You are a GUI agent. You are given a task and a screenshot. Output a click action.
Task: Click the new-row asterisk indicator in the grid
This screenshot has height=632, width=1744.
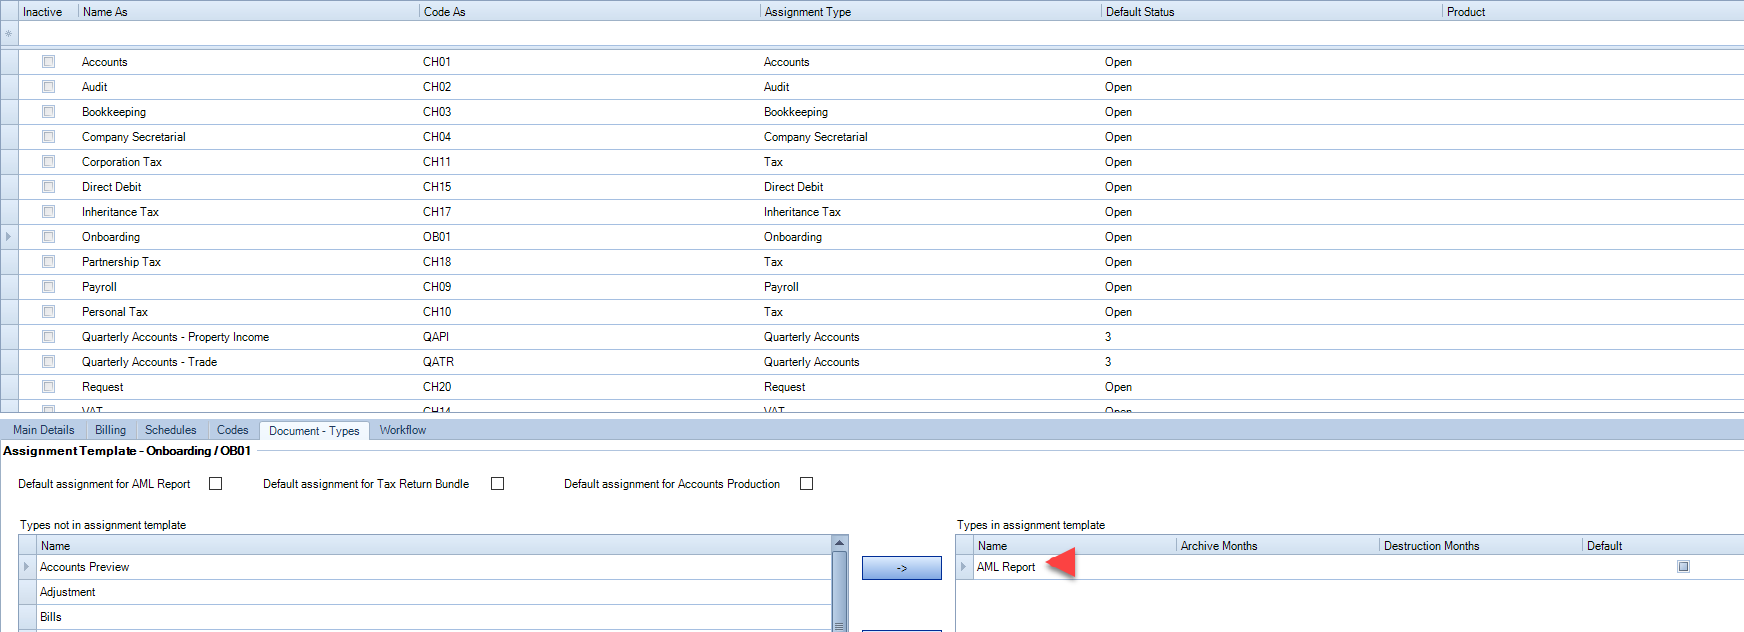click(x=9, y=34)
